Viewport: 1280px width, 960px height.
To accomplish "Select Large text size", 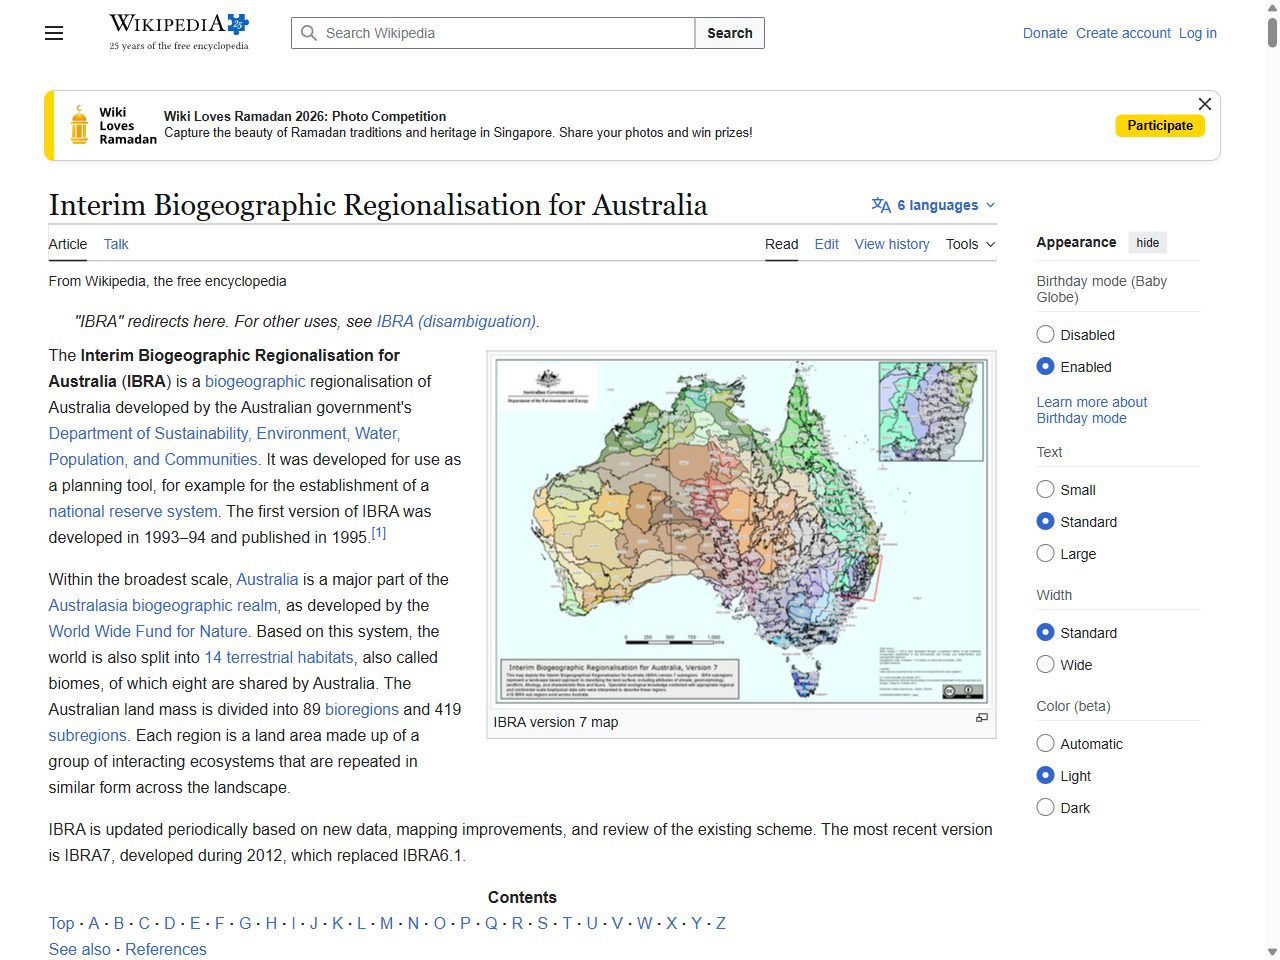I will tap(1045, 553).
